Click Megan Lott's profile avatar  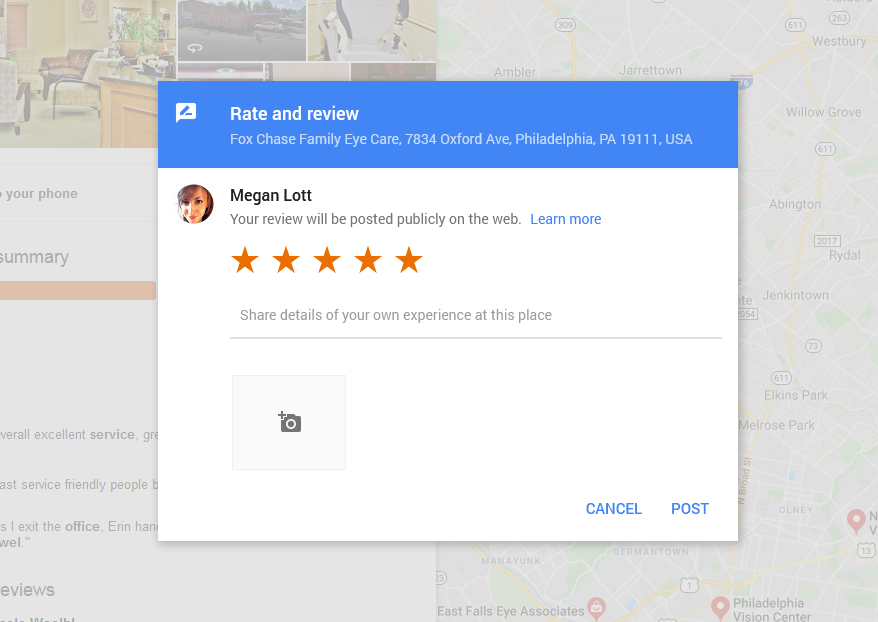click(195, 204)
